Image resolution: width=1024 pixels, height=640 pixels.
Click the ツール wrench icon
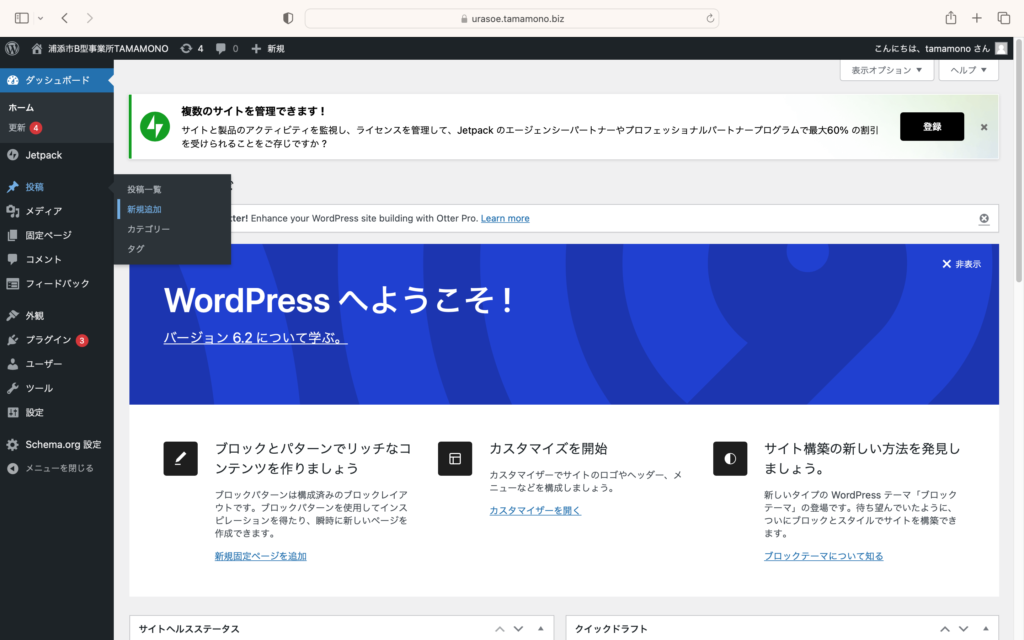pyautogui.click(x=12, y=389)
